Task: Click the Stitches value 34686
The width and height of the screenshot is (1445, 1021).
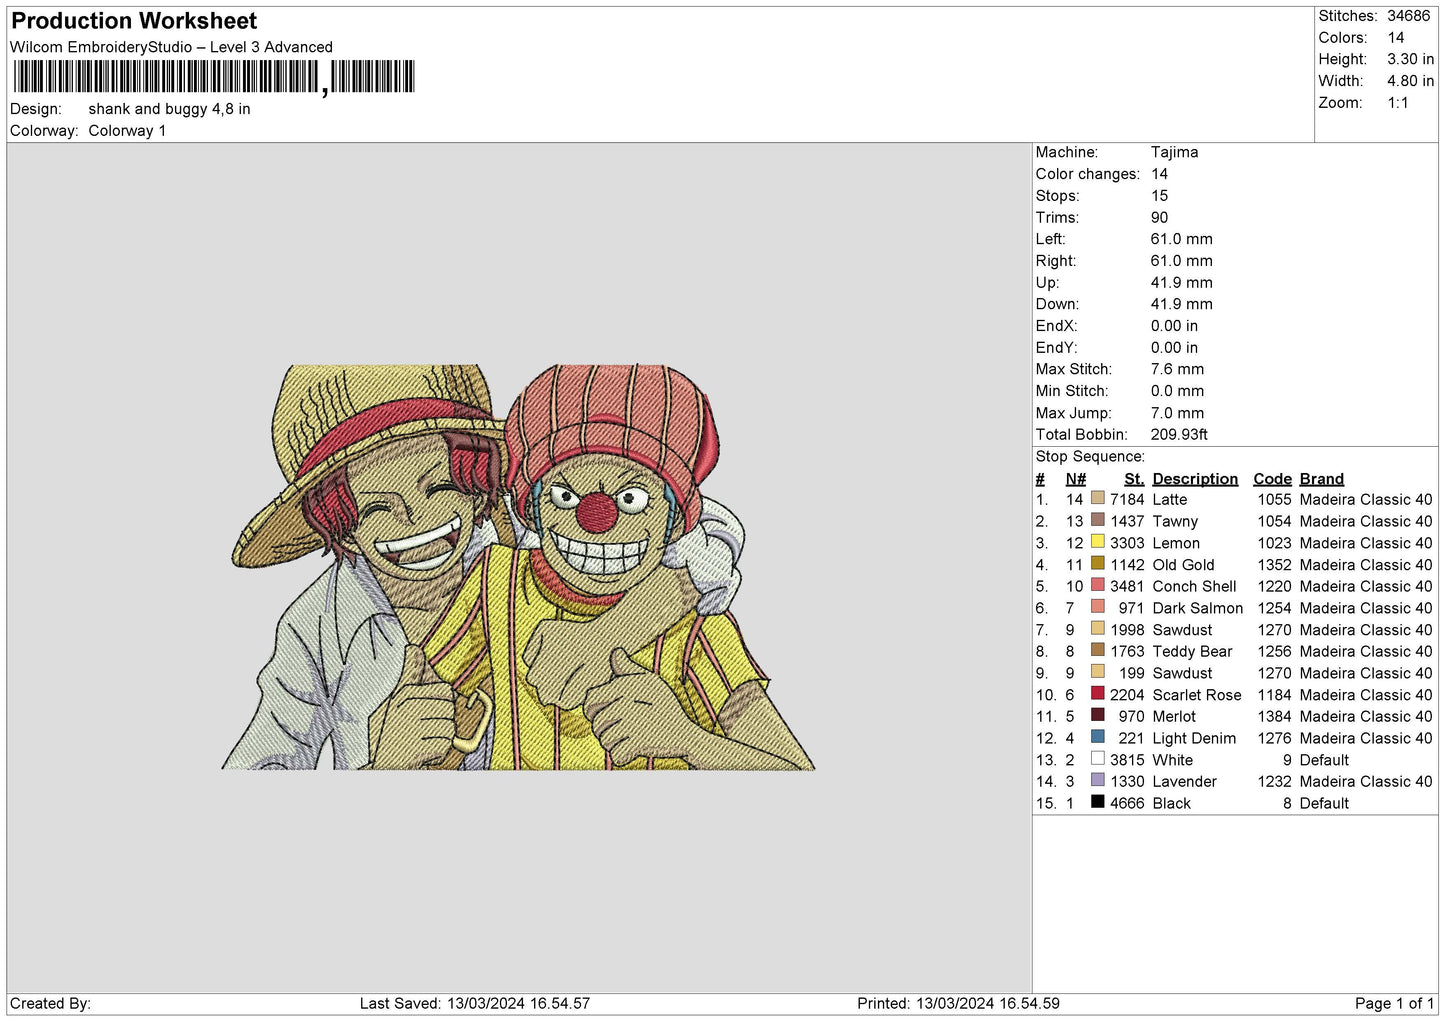Action: pos(1408,16)
